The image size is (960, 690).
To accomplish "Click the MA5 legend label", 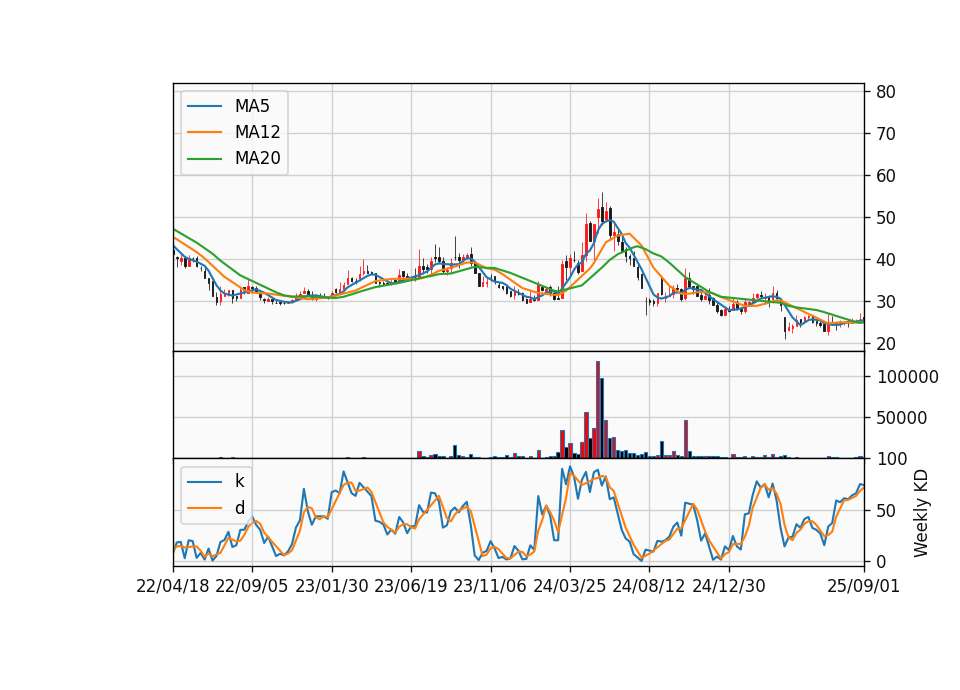I will point(252,106).
